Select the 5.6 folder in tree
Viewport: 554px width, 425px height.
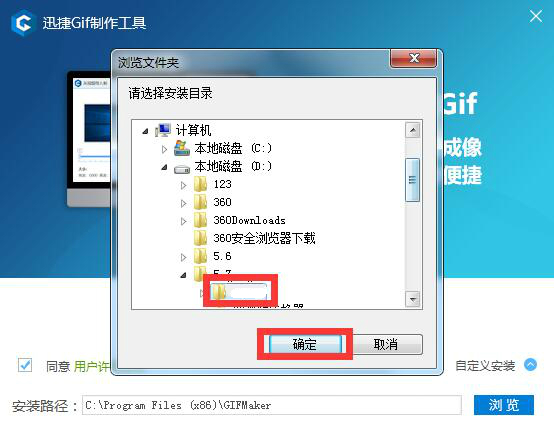(x=222, y=256)
